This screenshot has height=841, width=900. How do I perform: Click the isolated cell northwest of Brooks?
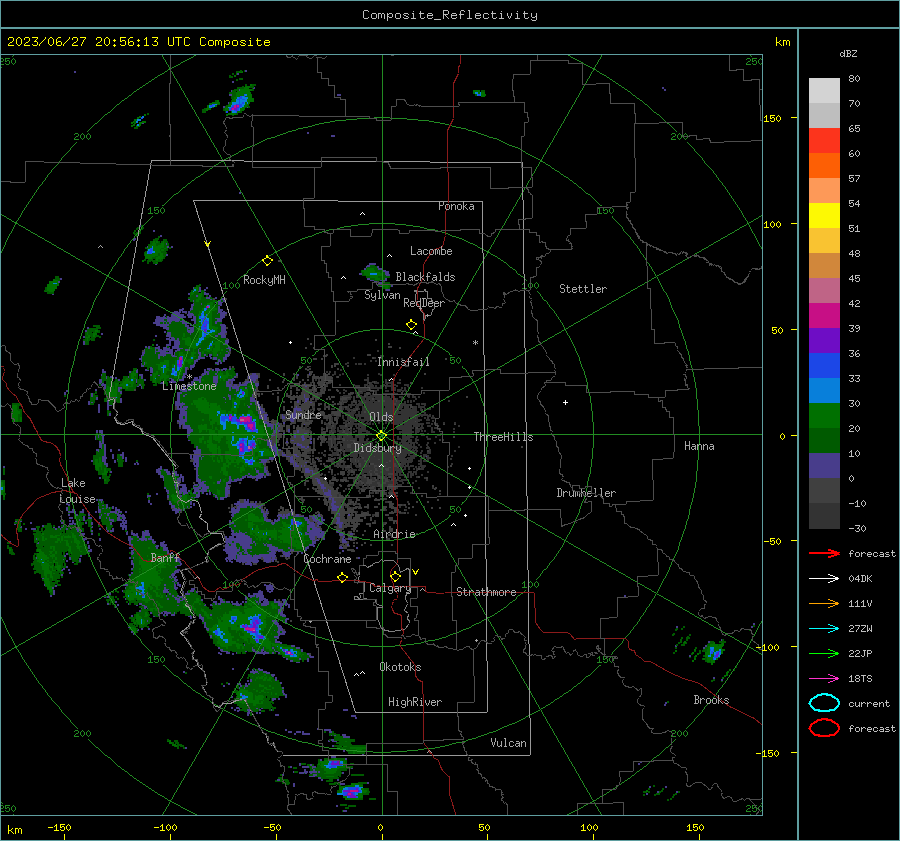pos(713,652)
